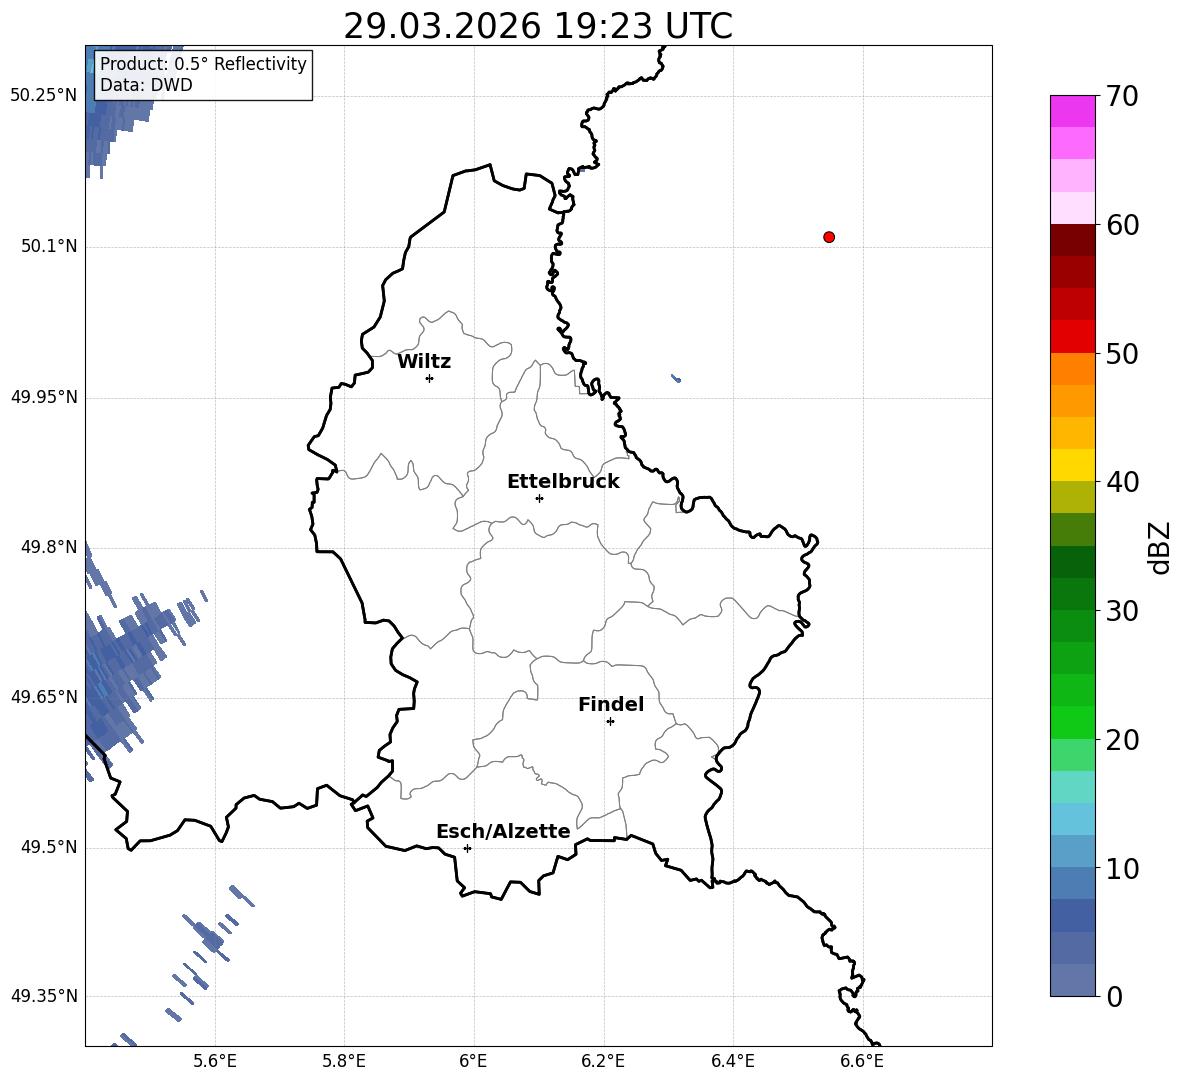Viewport: 1184px width, 1081px height.
Task: Click the 70 tick on colorbar
Action: (x=1122, y=96)
